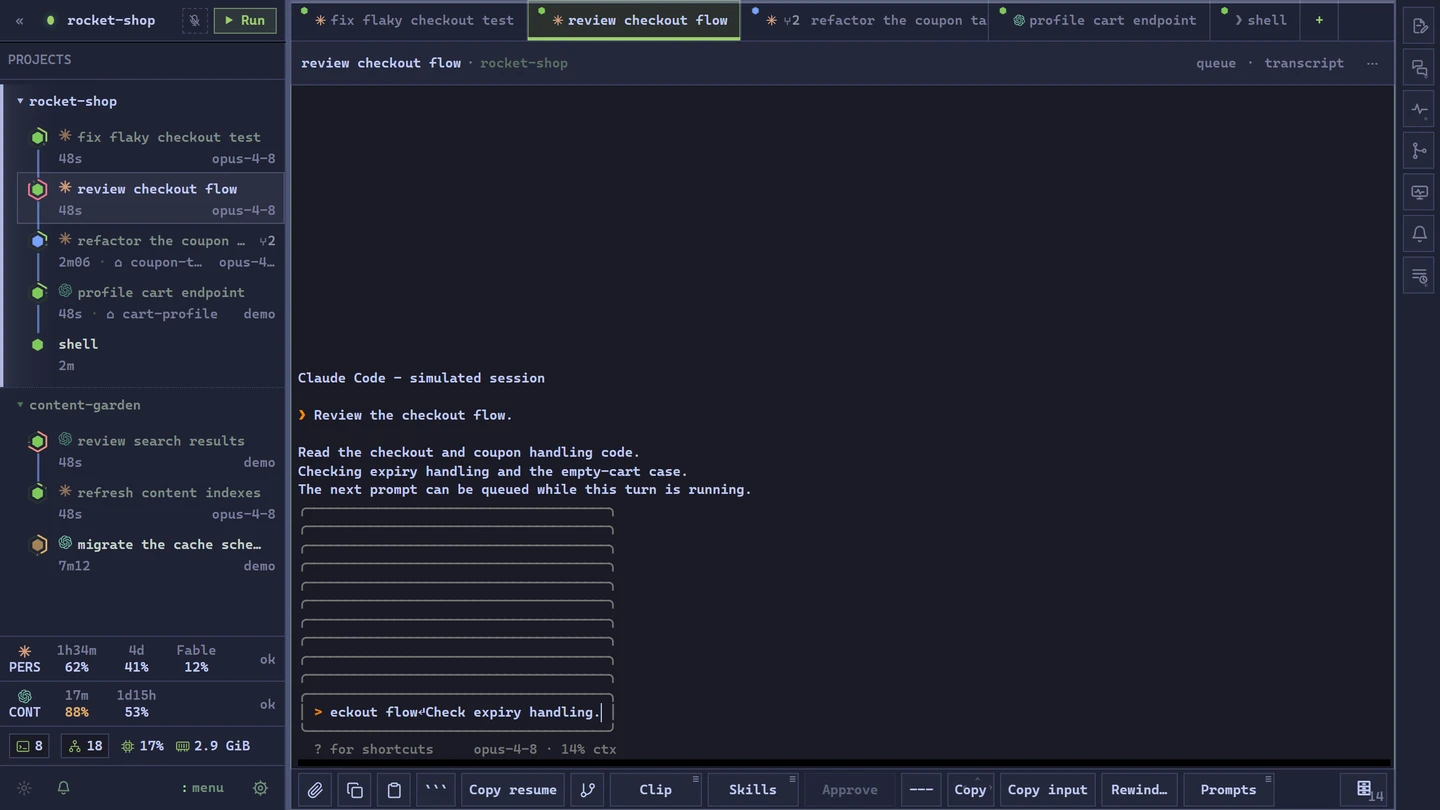The image size is (1440, 810).
Task: Click the terminal count badge showing 8
Action: pyautogui.click(x=29, y=746)
